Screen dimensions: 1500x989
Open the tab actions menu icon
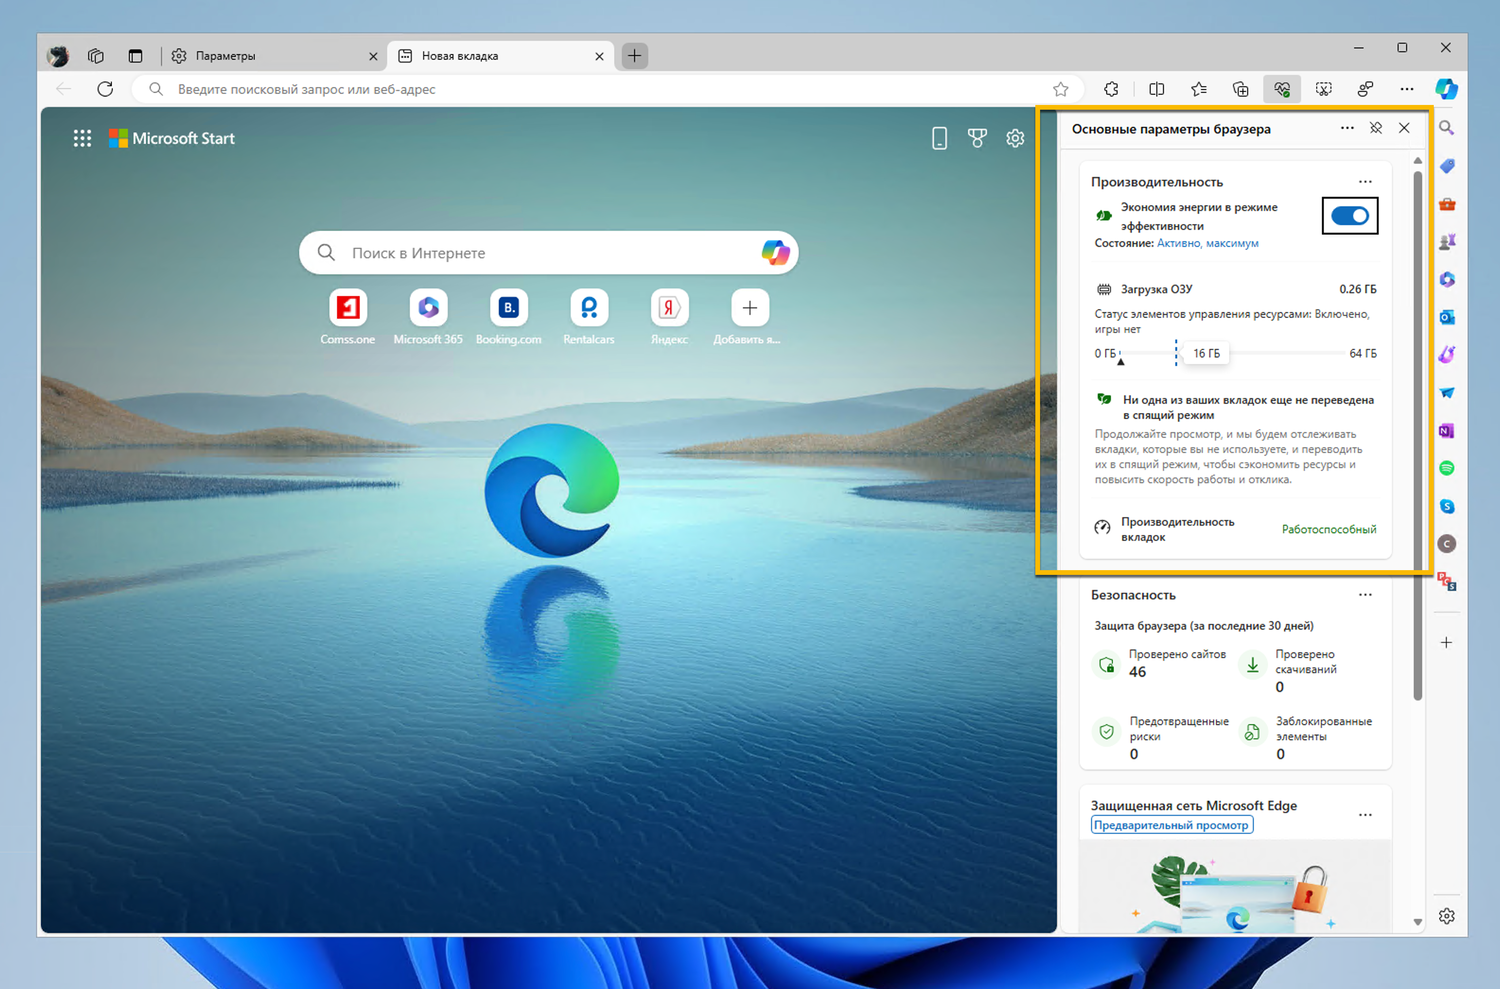pos(135,56)
